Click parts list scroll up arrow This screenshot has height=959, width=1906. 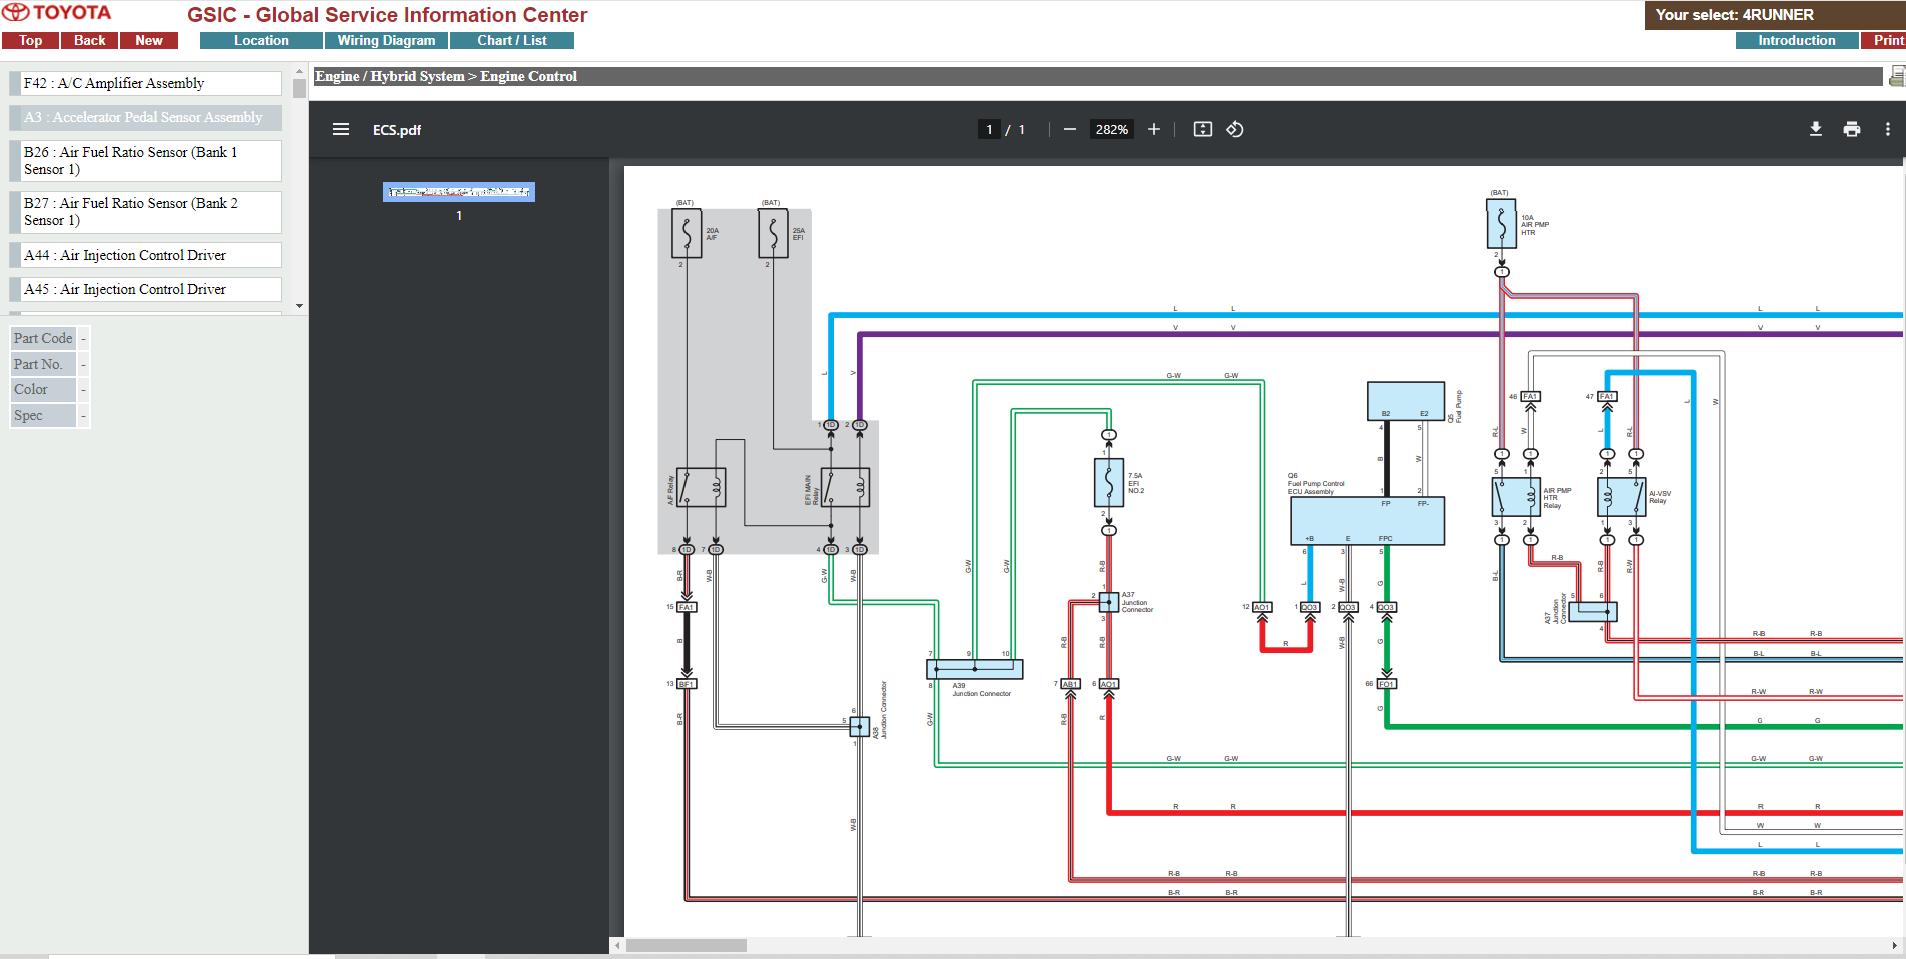pos(299,71)
